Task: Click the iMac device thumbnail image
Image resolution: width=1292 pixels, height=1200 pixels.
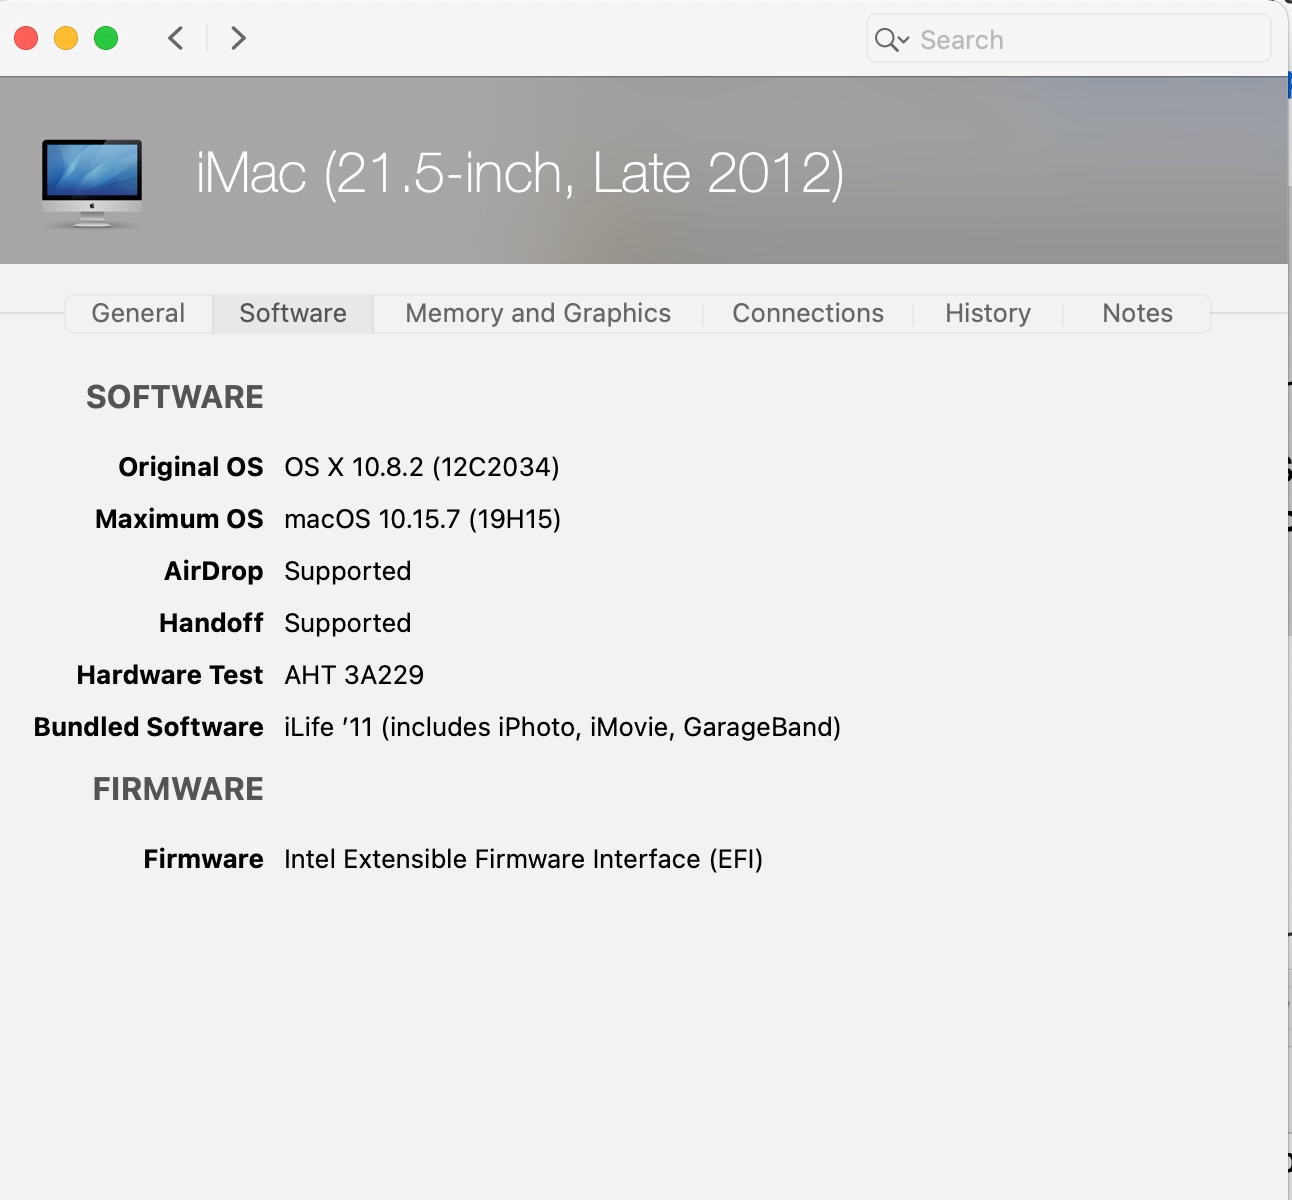Action: [x=92, y=183]
